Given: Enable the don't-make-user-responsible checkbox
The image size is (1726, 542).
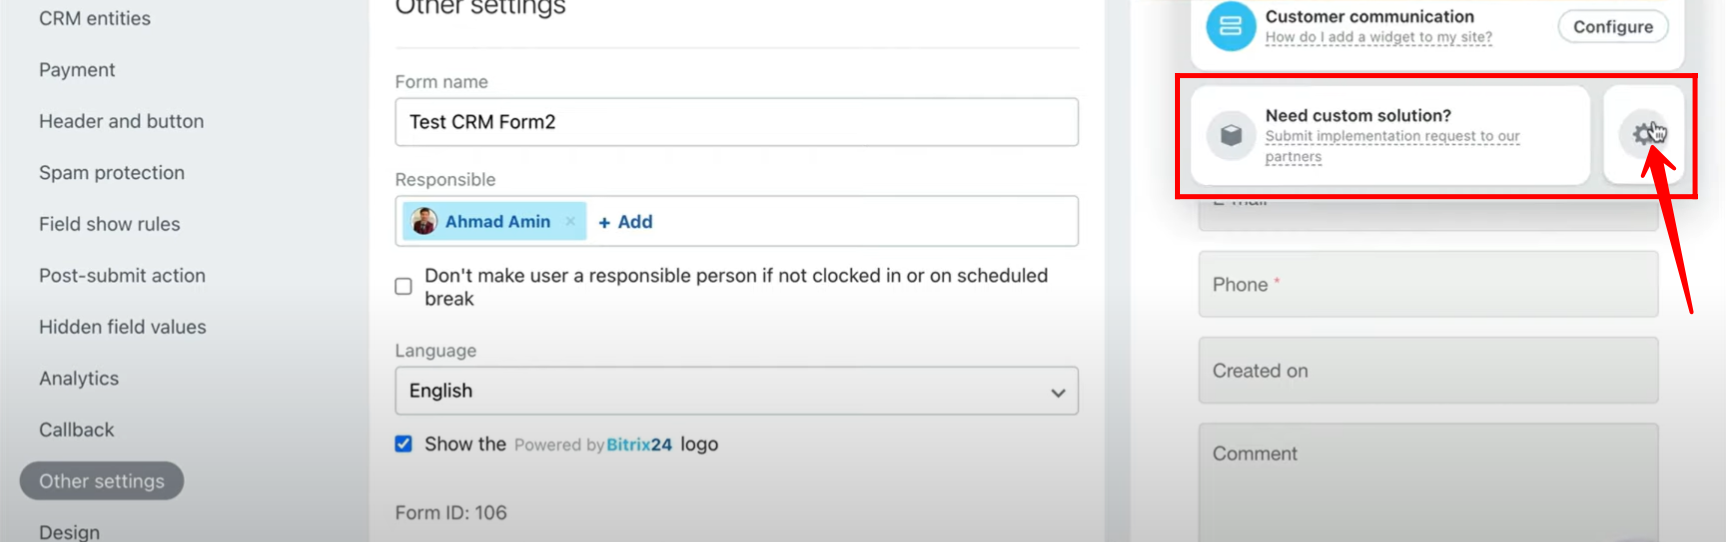Looking at the screenshot, I should pyautogui.click(x=403, y=287).
